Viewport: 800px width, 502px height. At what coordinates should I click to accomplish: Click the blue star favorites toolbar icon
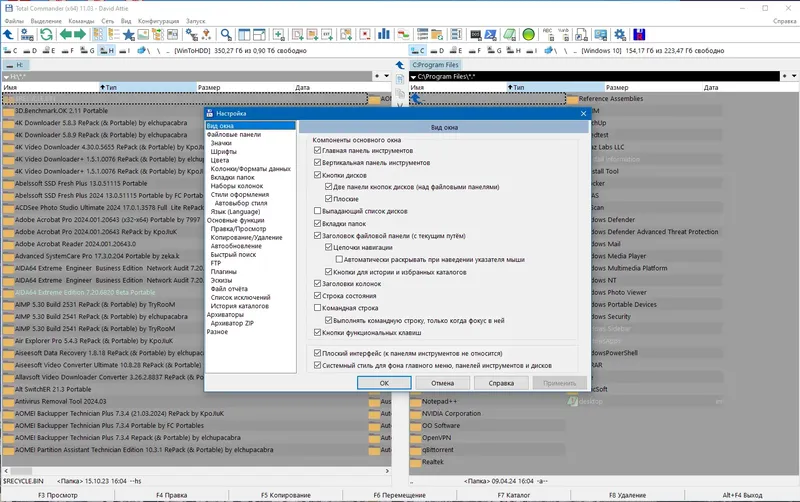[x=129, y=35]
